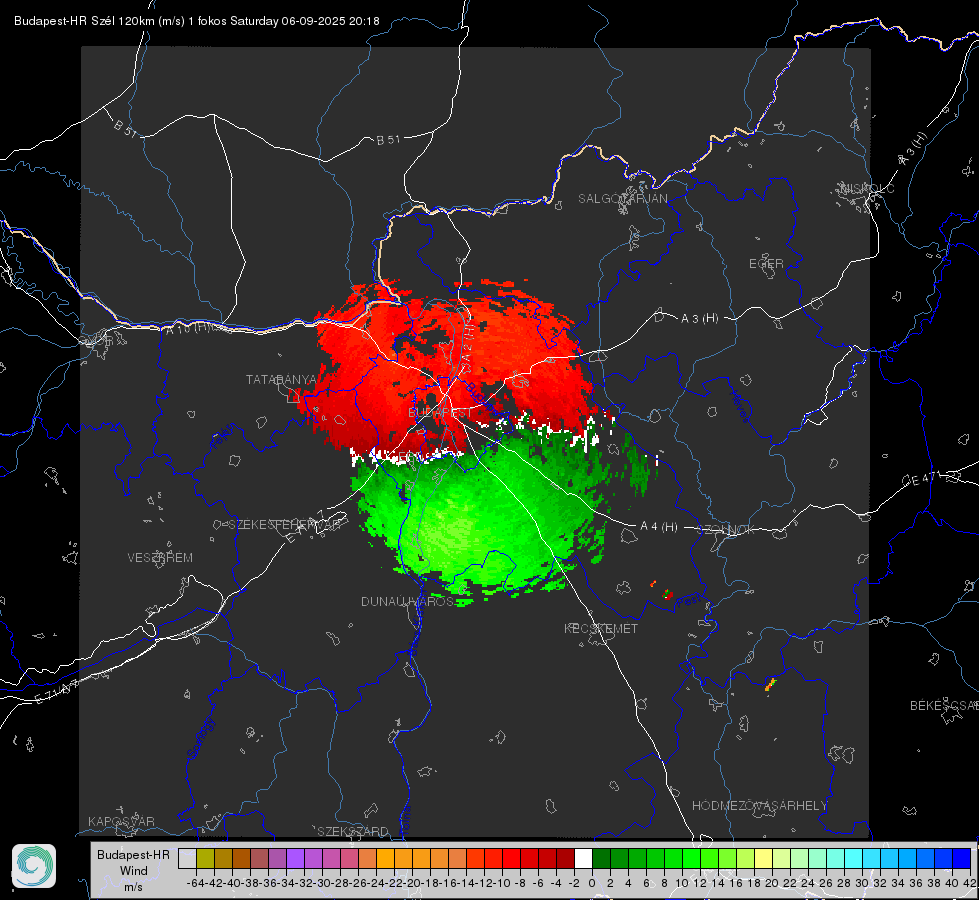Choose the light gray swatch left of -64
The image size is (979, 900).
click(187, 858)
